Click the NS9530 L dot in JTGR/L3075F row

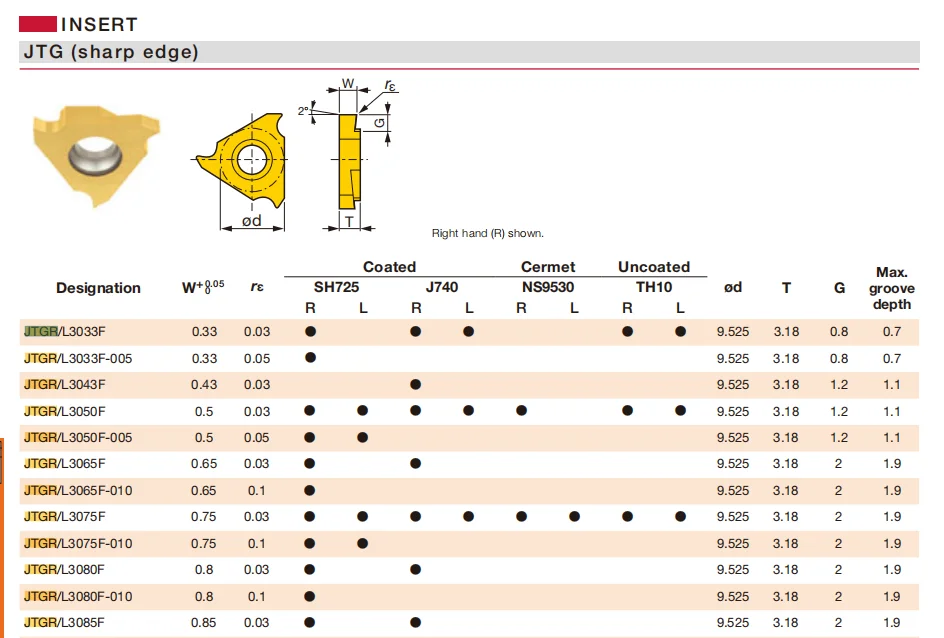coord(574,516)
